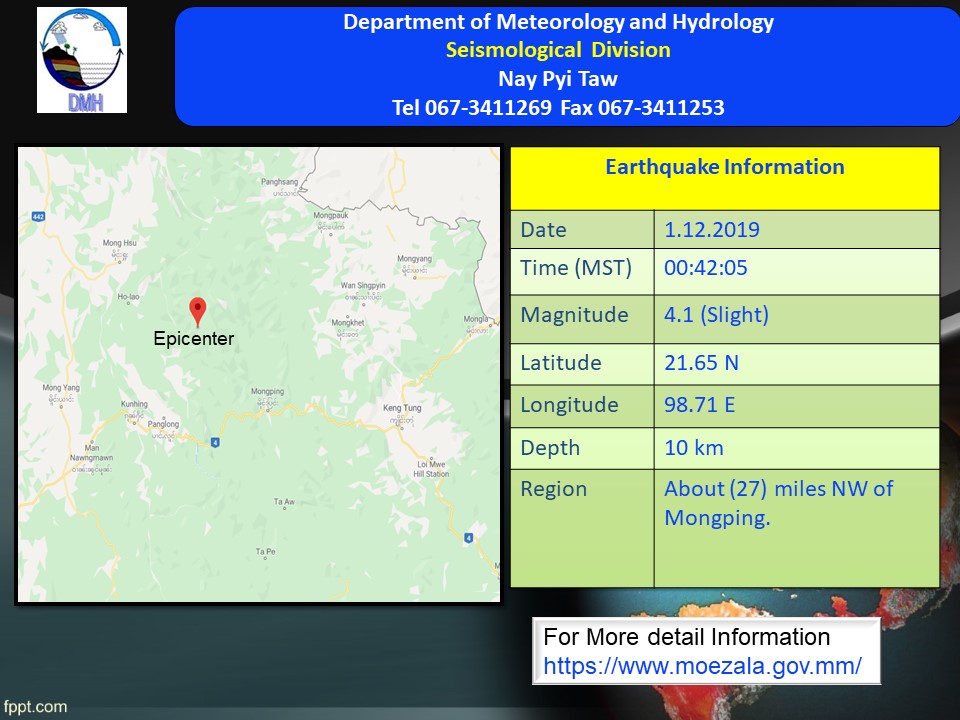Click the route 4 shield near Panglong
960x720 pixels.
pos(214,442)
